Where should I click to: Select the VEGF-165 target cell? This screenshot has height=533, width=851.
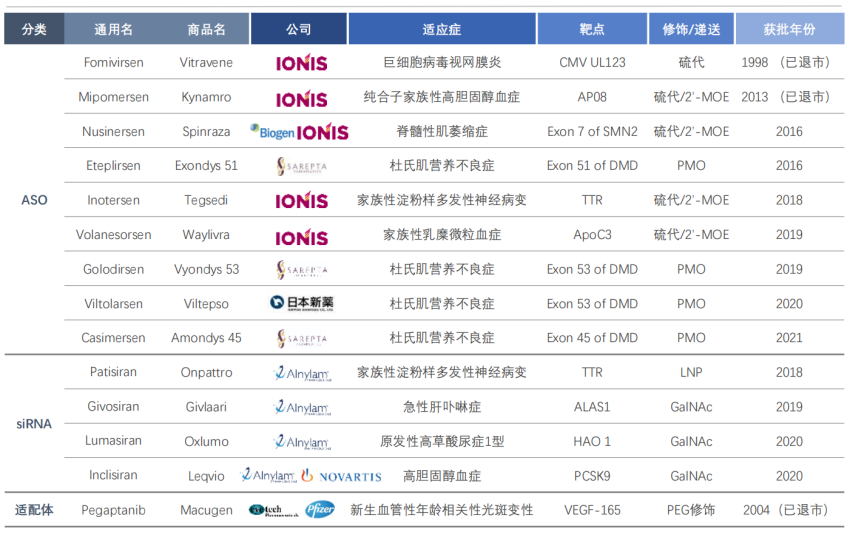click(x=592, y=510)
